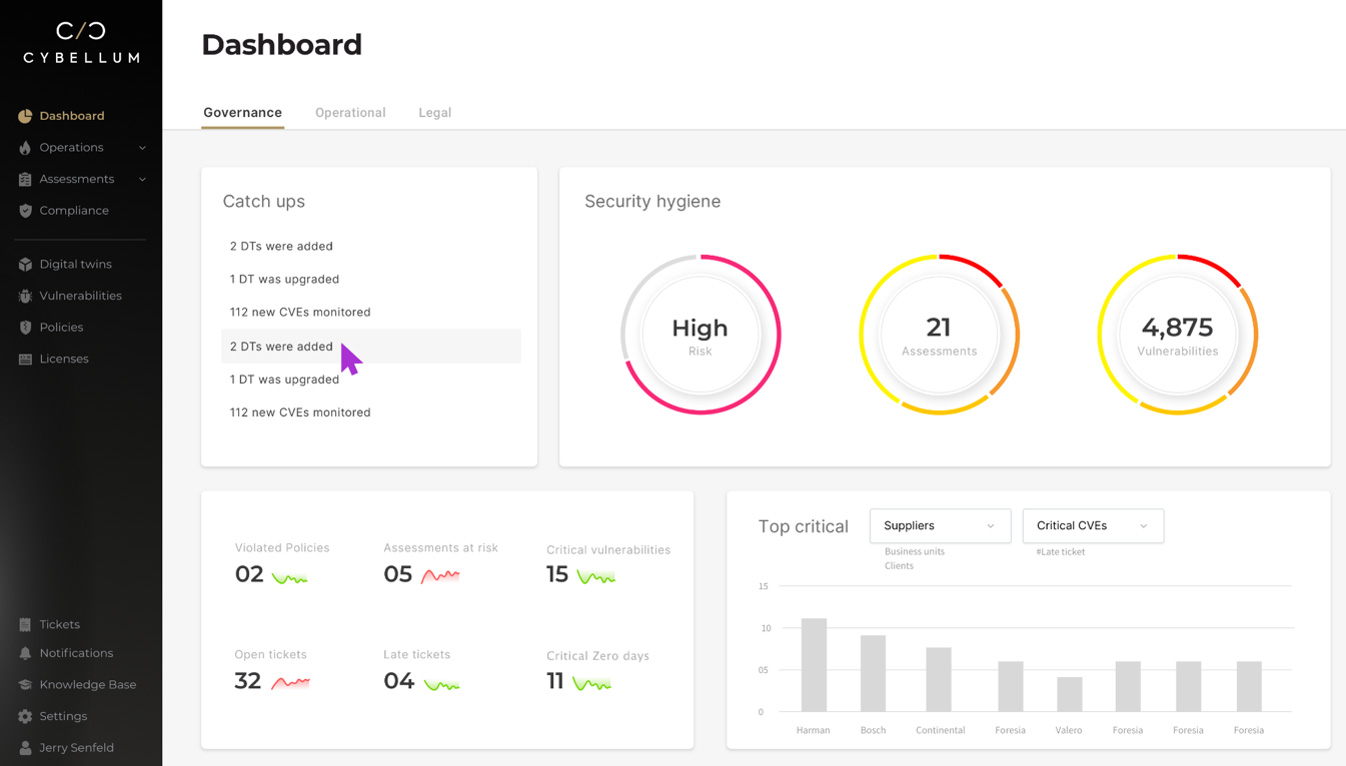Switch to the Legal tab
Viewport: 1346px width, 766px height.
pyautogui.click(x=435, y=113)
